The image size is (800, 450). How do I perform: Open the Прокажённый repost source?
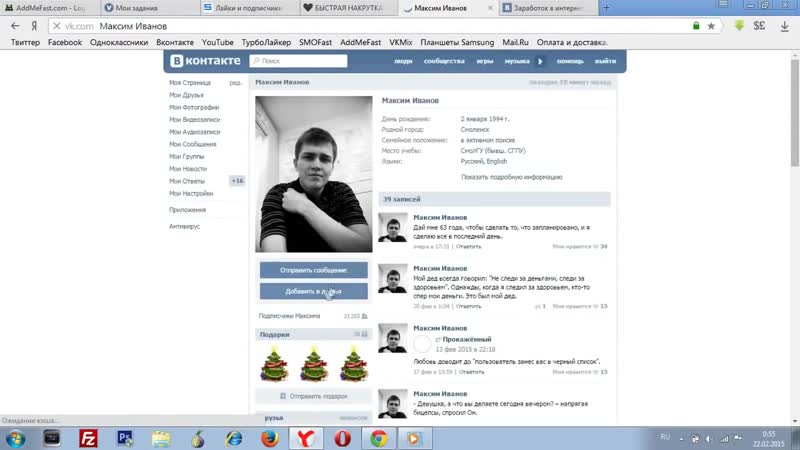[x=467, y=339]
